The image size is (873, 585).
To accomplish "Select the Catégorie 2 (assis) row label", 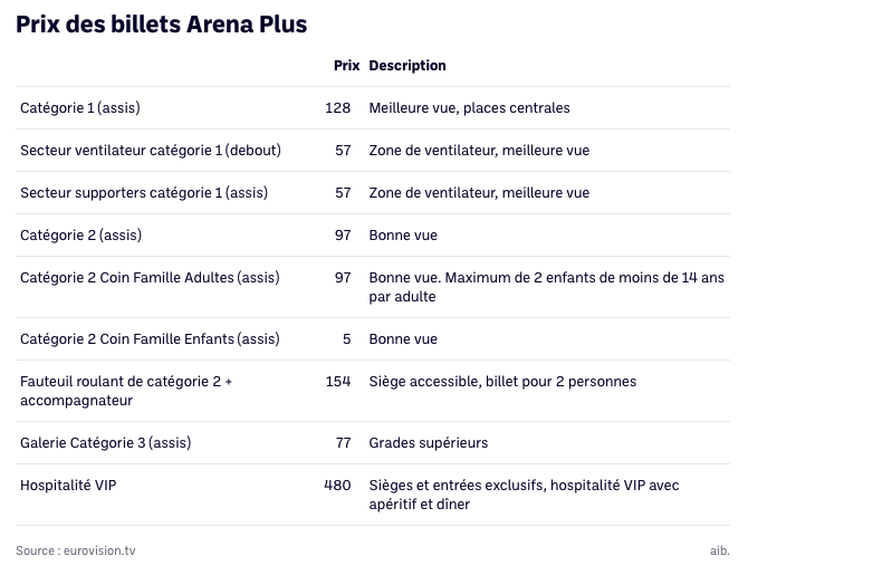I will [81, 235].
